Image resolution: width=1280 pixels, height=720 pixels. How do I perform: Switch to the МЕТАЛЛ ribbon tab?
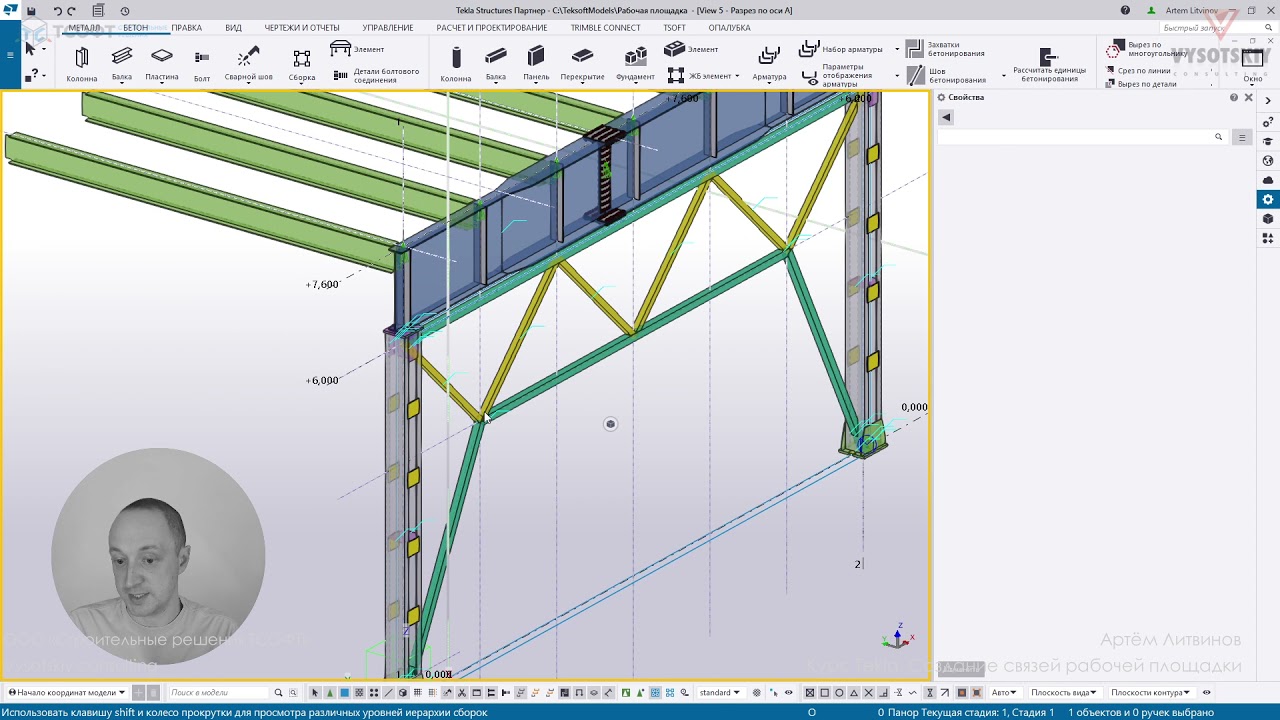[x=84, y=28]
